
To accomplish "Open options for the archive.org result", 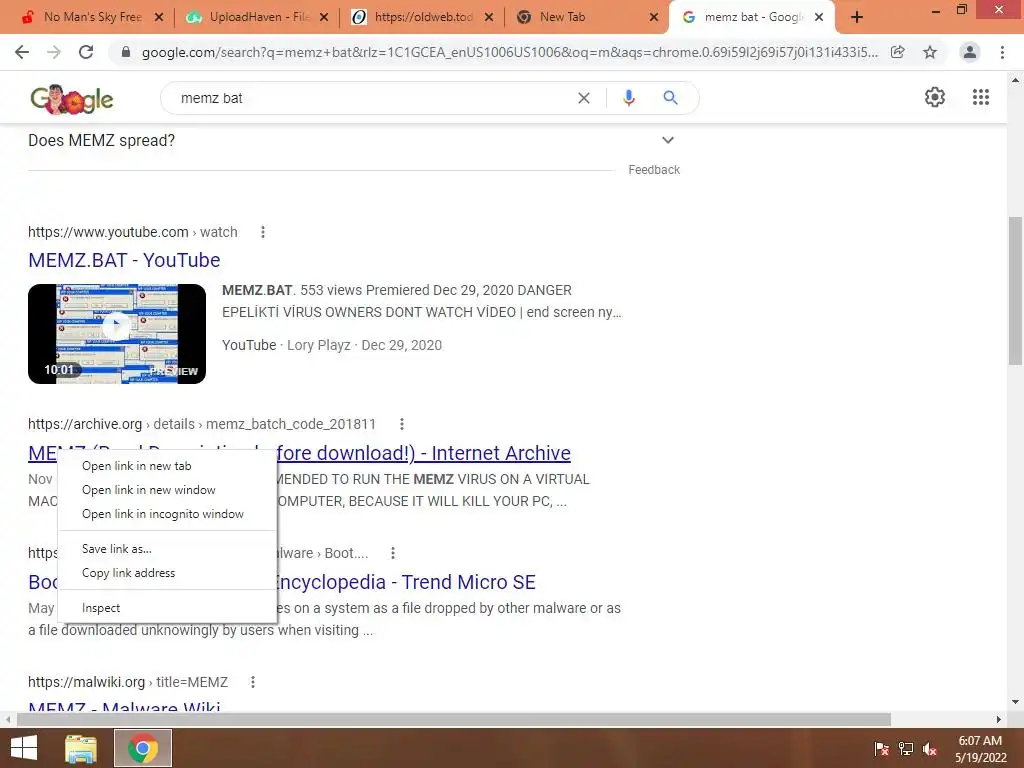I will (x=402, y=424).
